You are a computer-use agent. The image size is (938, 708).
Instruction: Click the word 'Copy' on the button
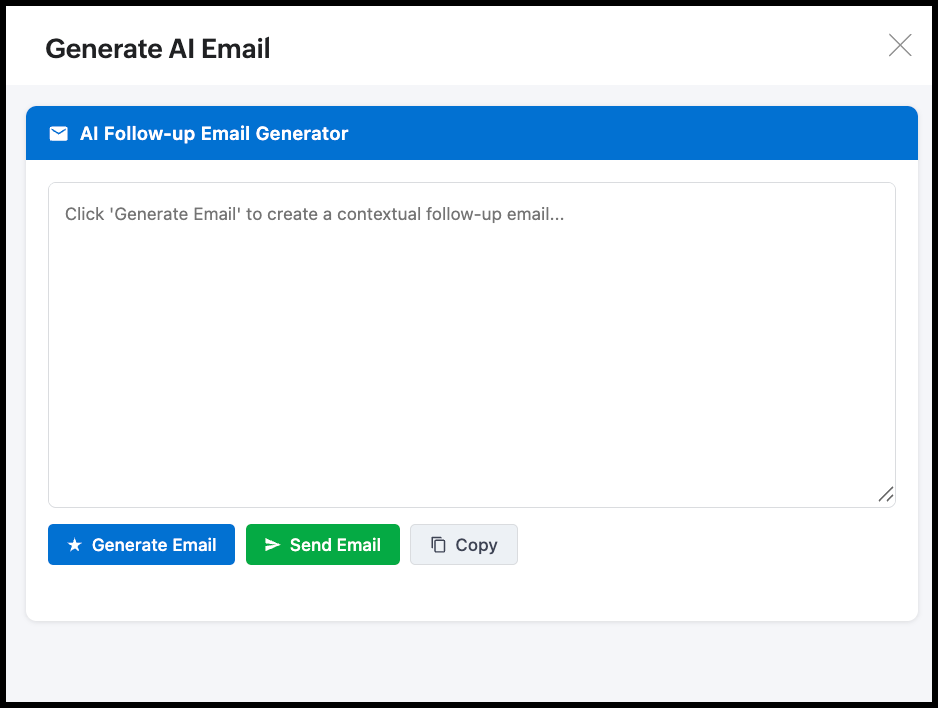[476, 545]
